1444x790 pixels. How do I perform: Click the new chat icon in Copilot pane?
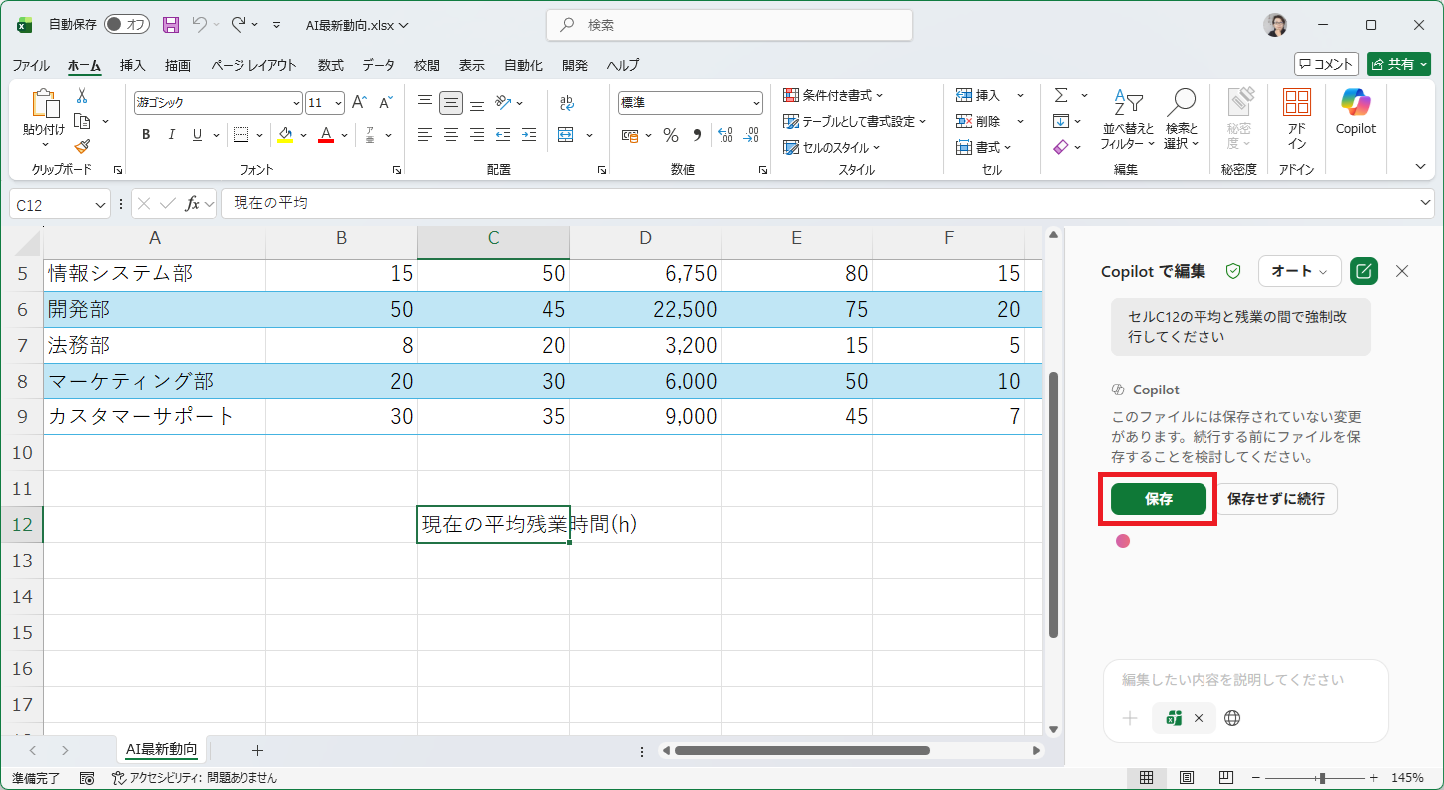point(1363,271)
